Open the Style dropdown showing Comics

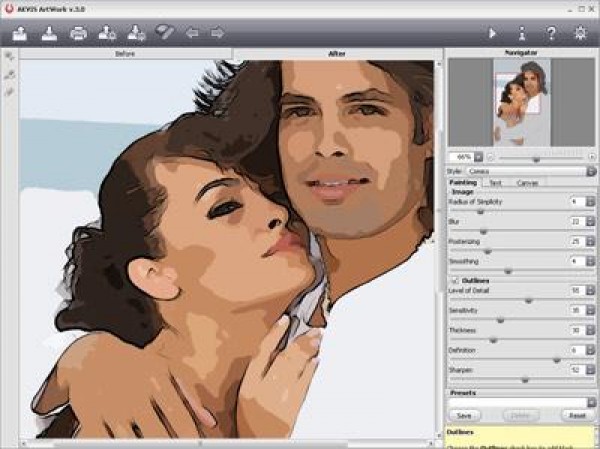590,171
